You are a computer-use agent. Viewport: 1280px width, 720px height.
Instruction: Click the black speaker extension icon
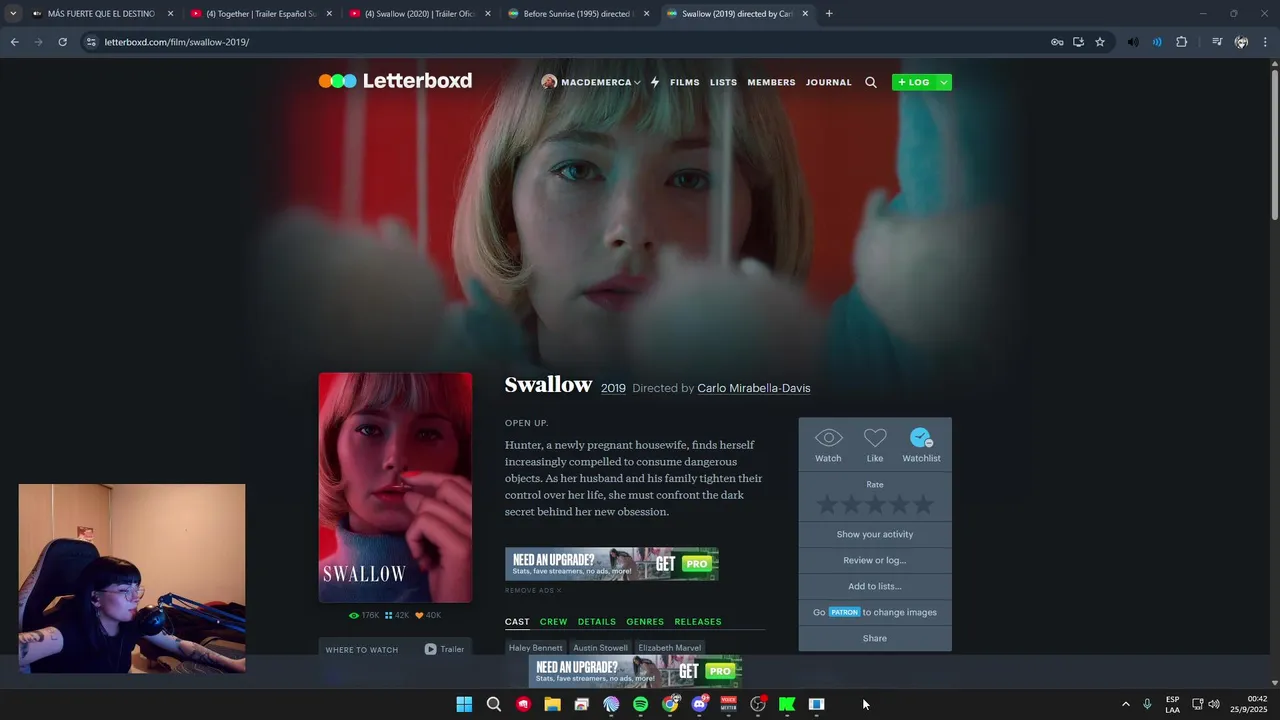coord(1133,42)
